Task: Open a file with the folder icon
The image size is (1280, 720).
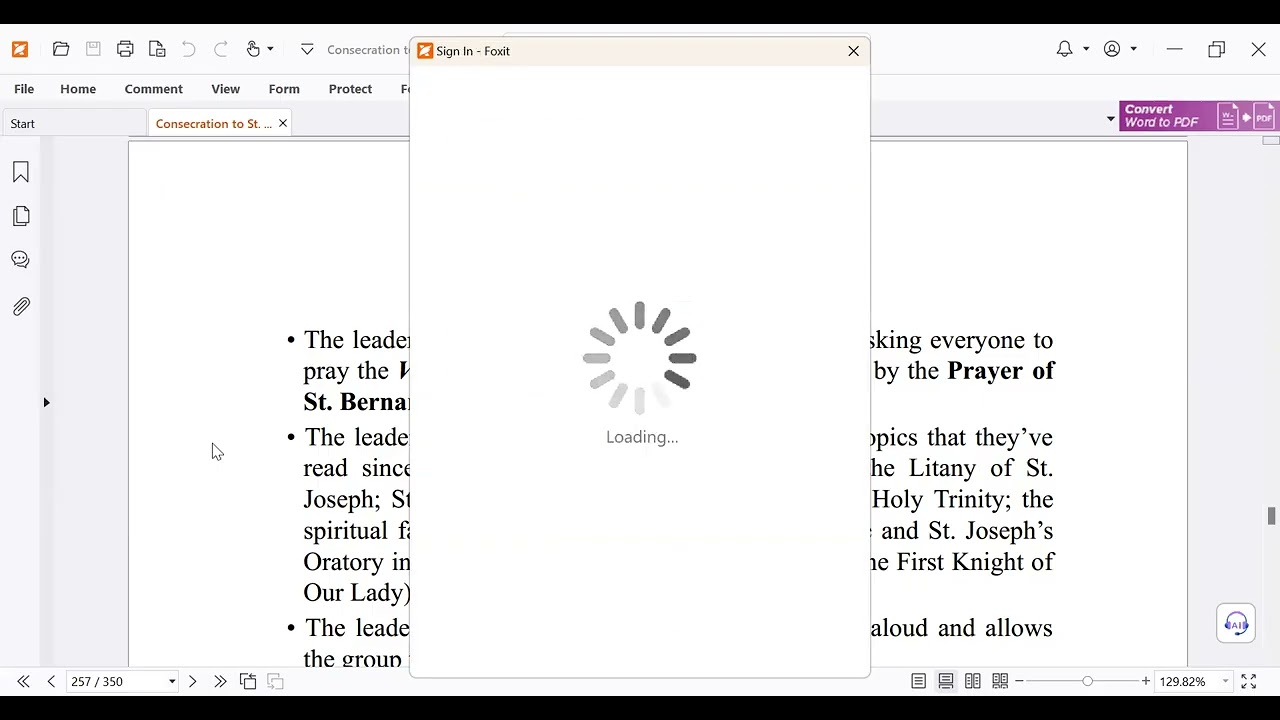Action: [x=61, y=49]
